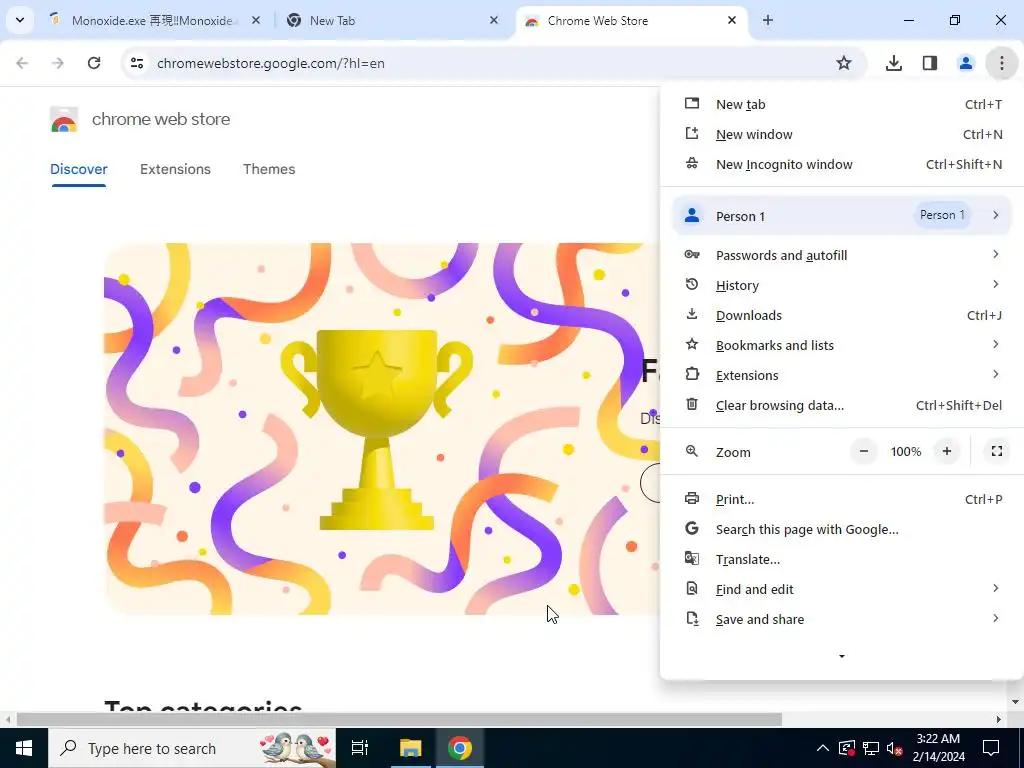Click the horizontal scrollbar thumb
Screen dimensions: 1024x768
coord(399,720)
